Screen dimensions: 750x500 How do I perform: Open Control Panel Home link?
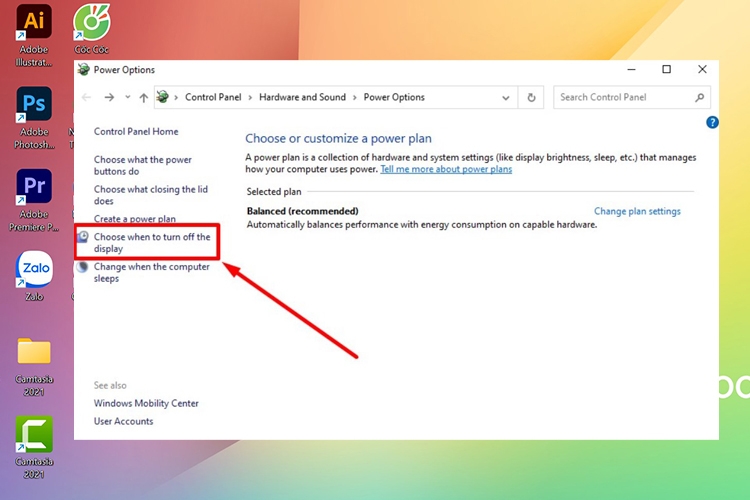pos(136,132)
